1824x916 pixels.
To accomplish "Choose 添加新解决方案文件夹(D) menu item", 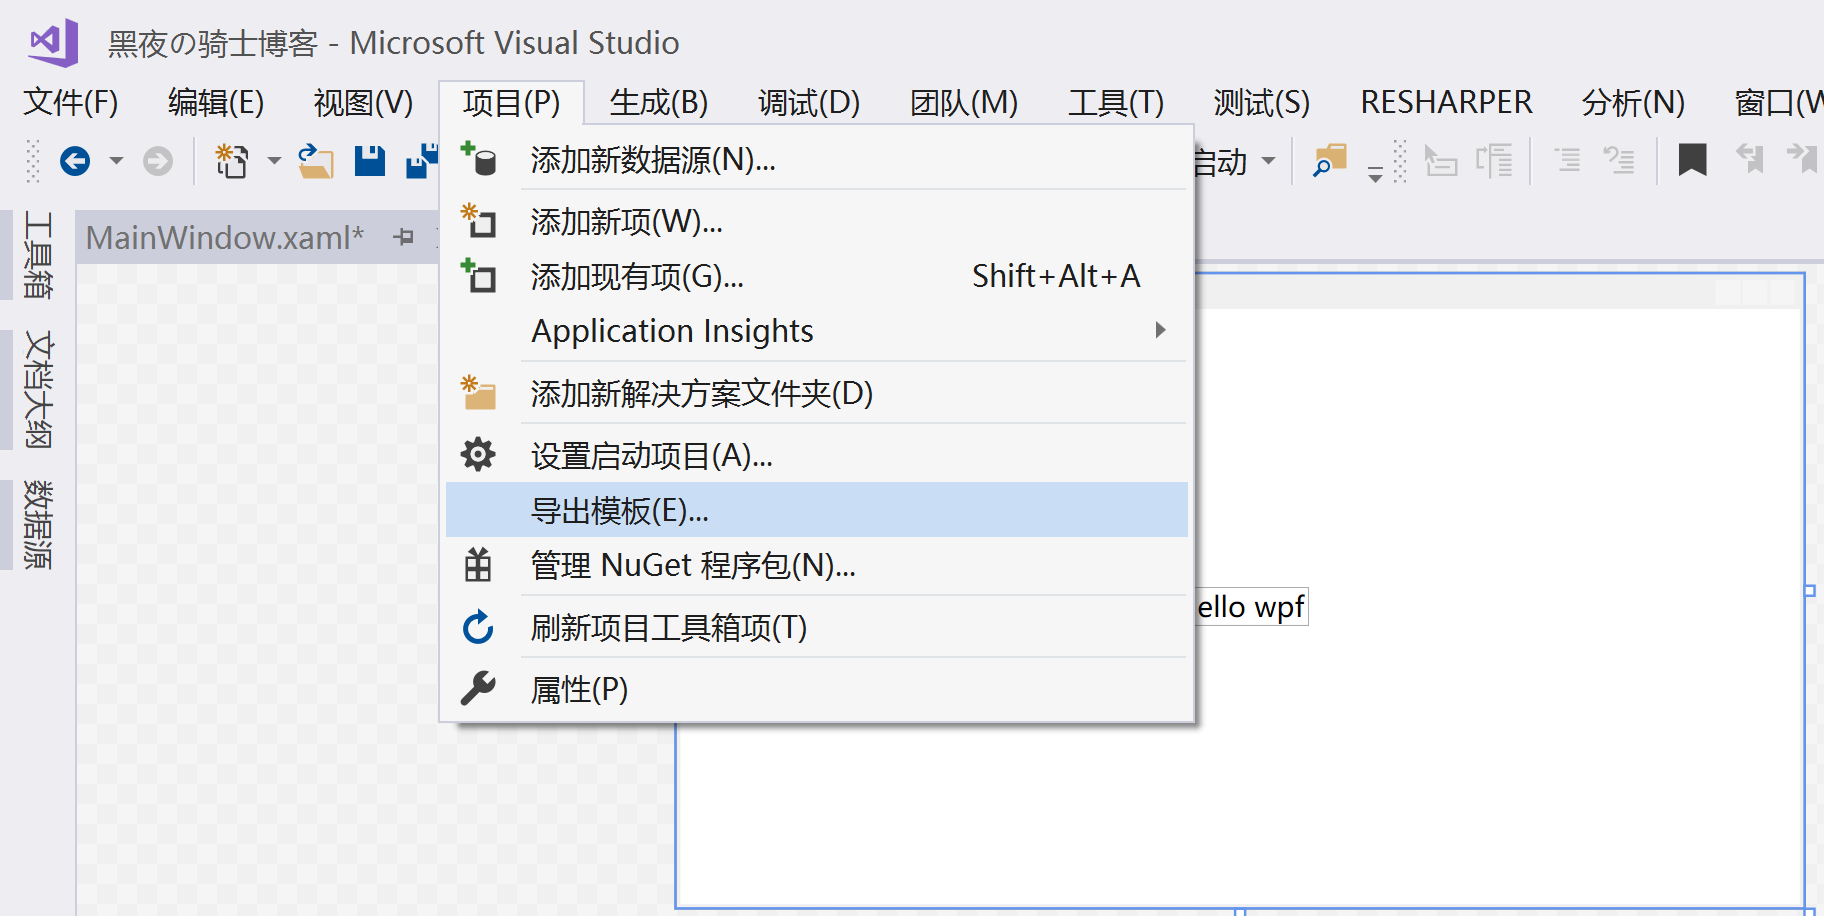I will (x=817, y=393).
